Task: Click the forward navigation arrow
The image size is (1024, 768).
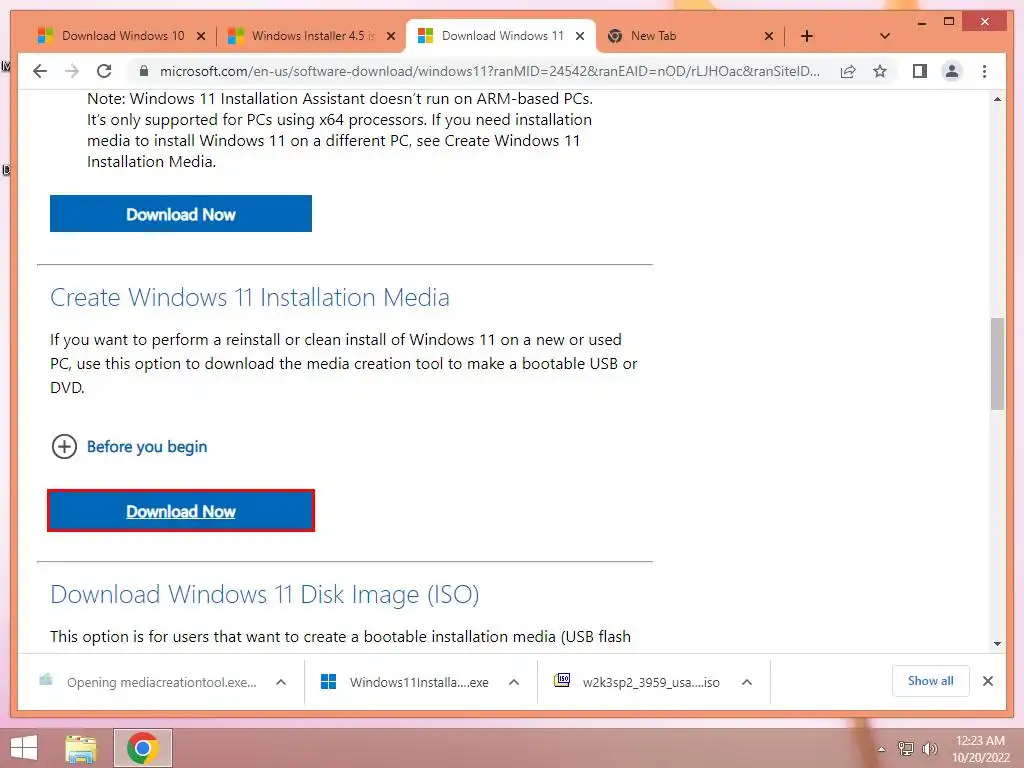Action: pos(72,71)
